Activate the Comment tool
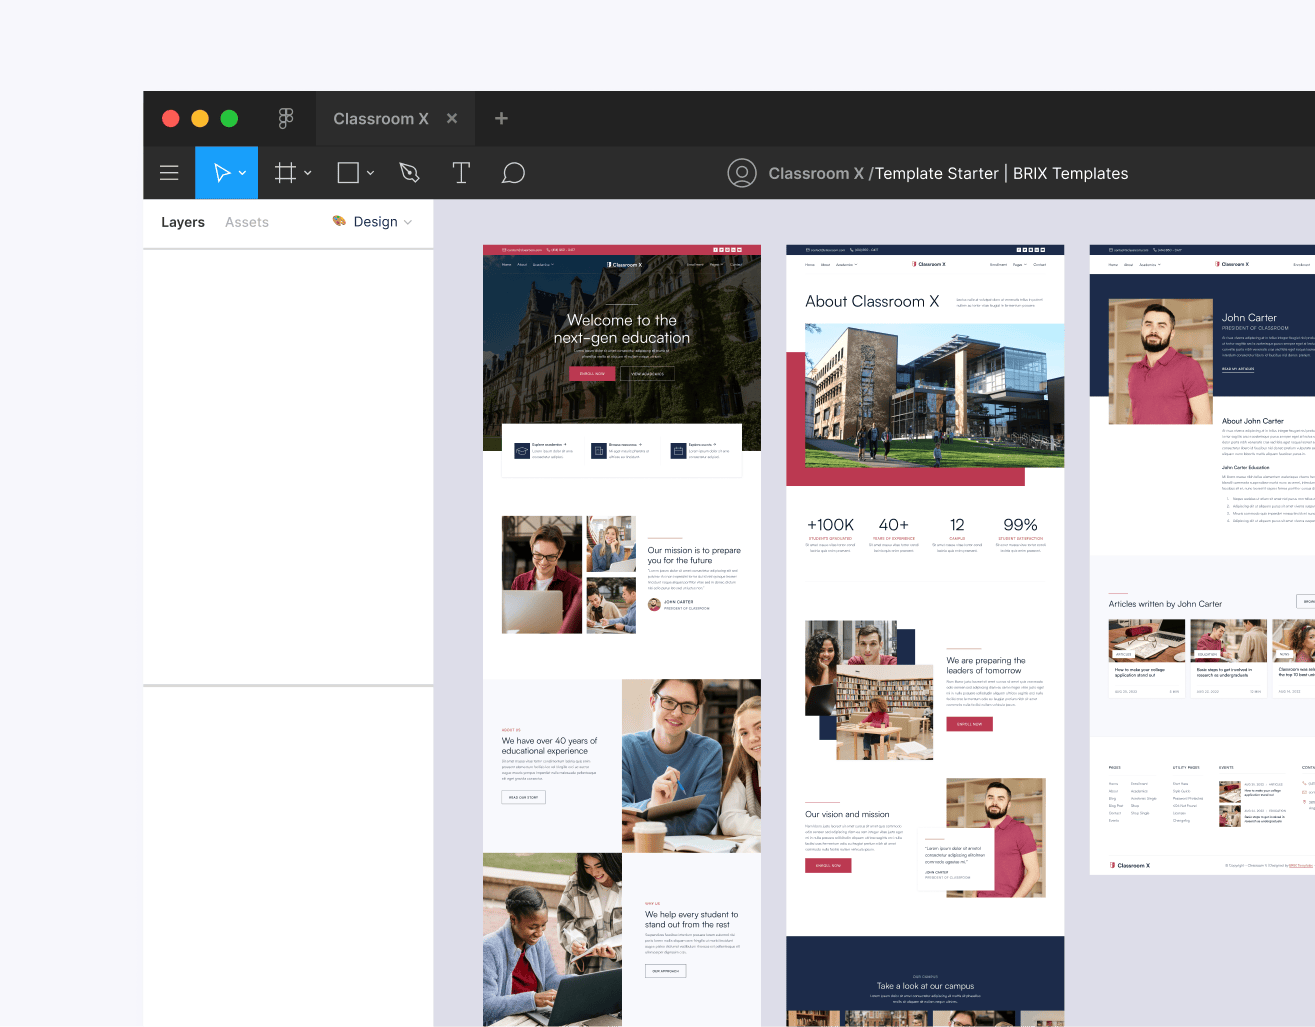This screenshot has width=1315, height=1027. (513, 172)
